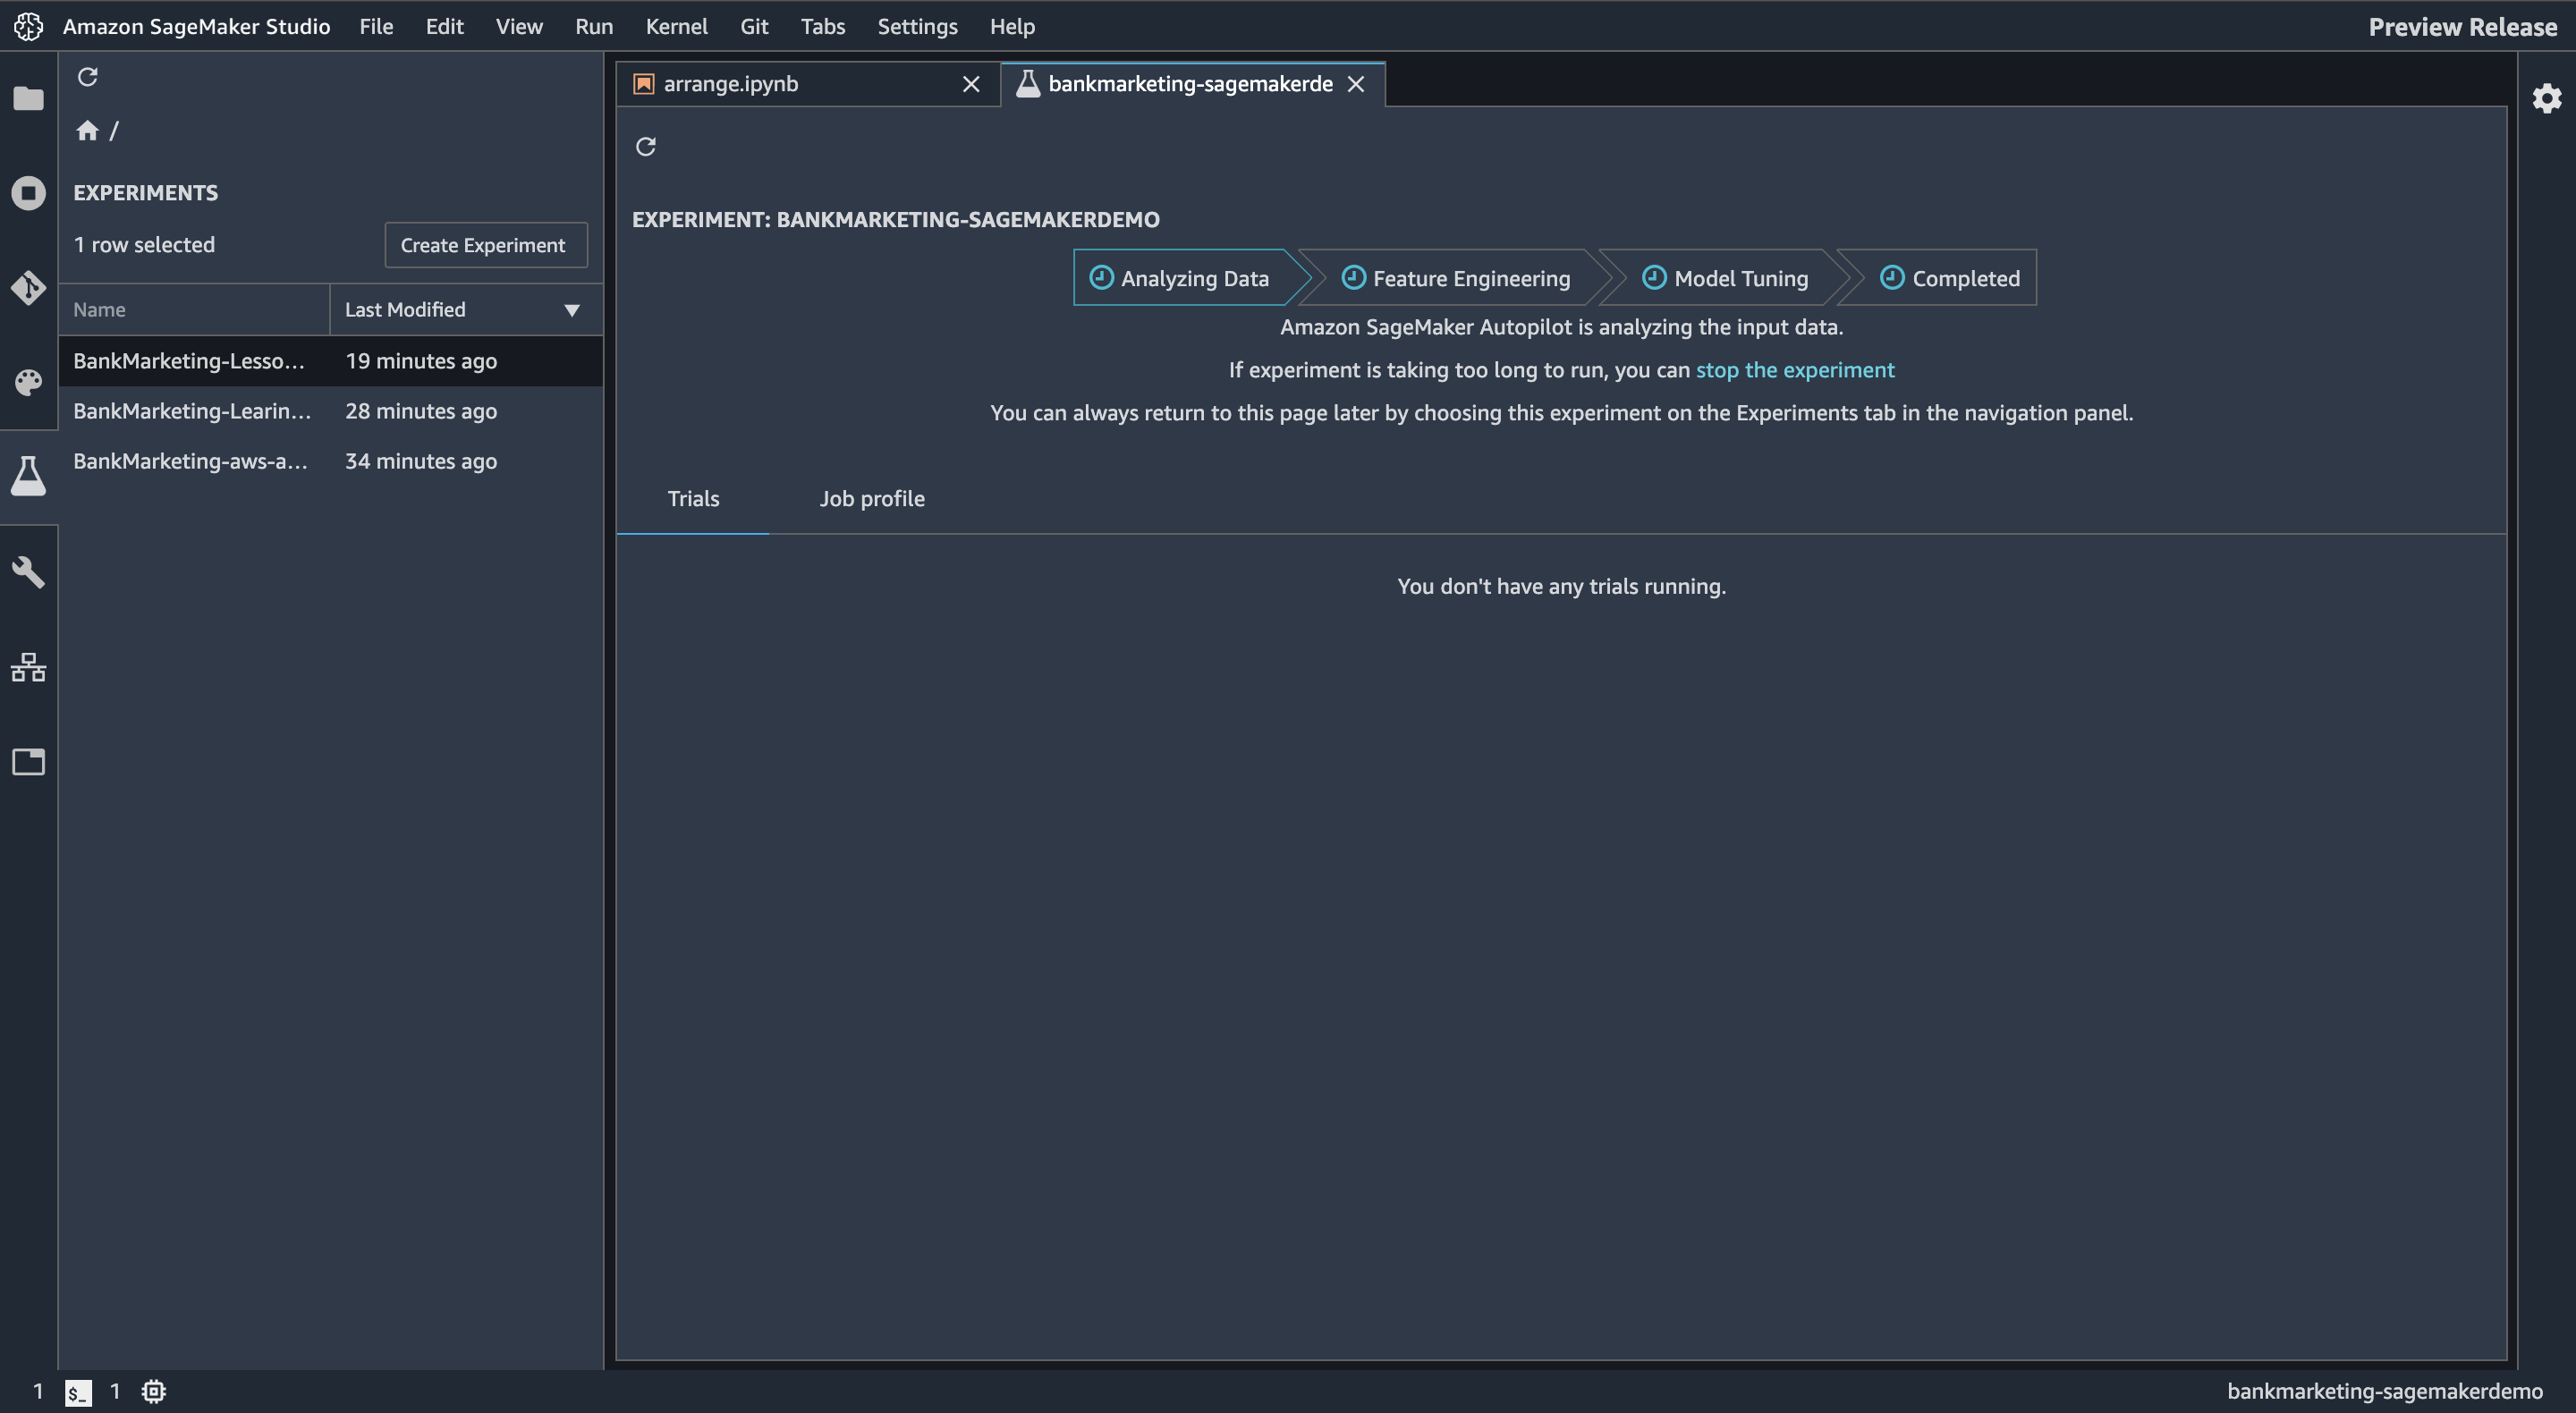Click the clock icon on Feature Engineering step

(x=1353, y=277)
